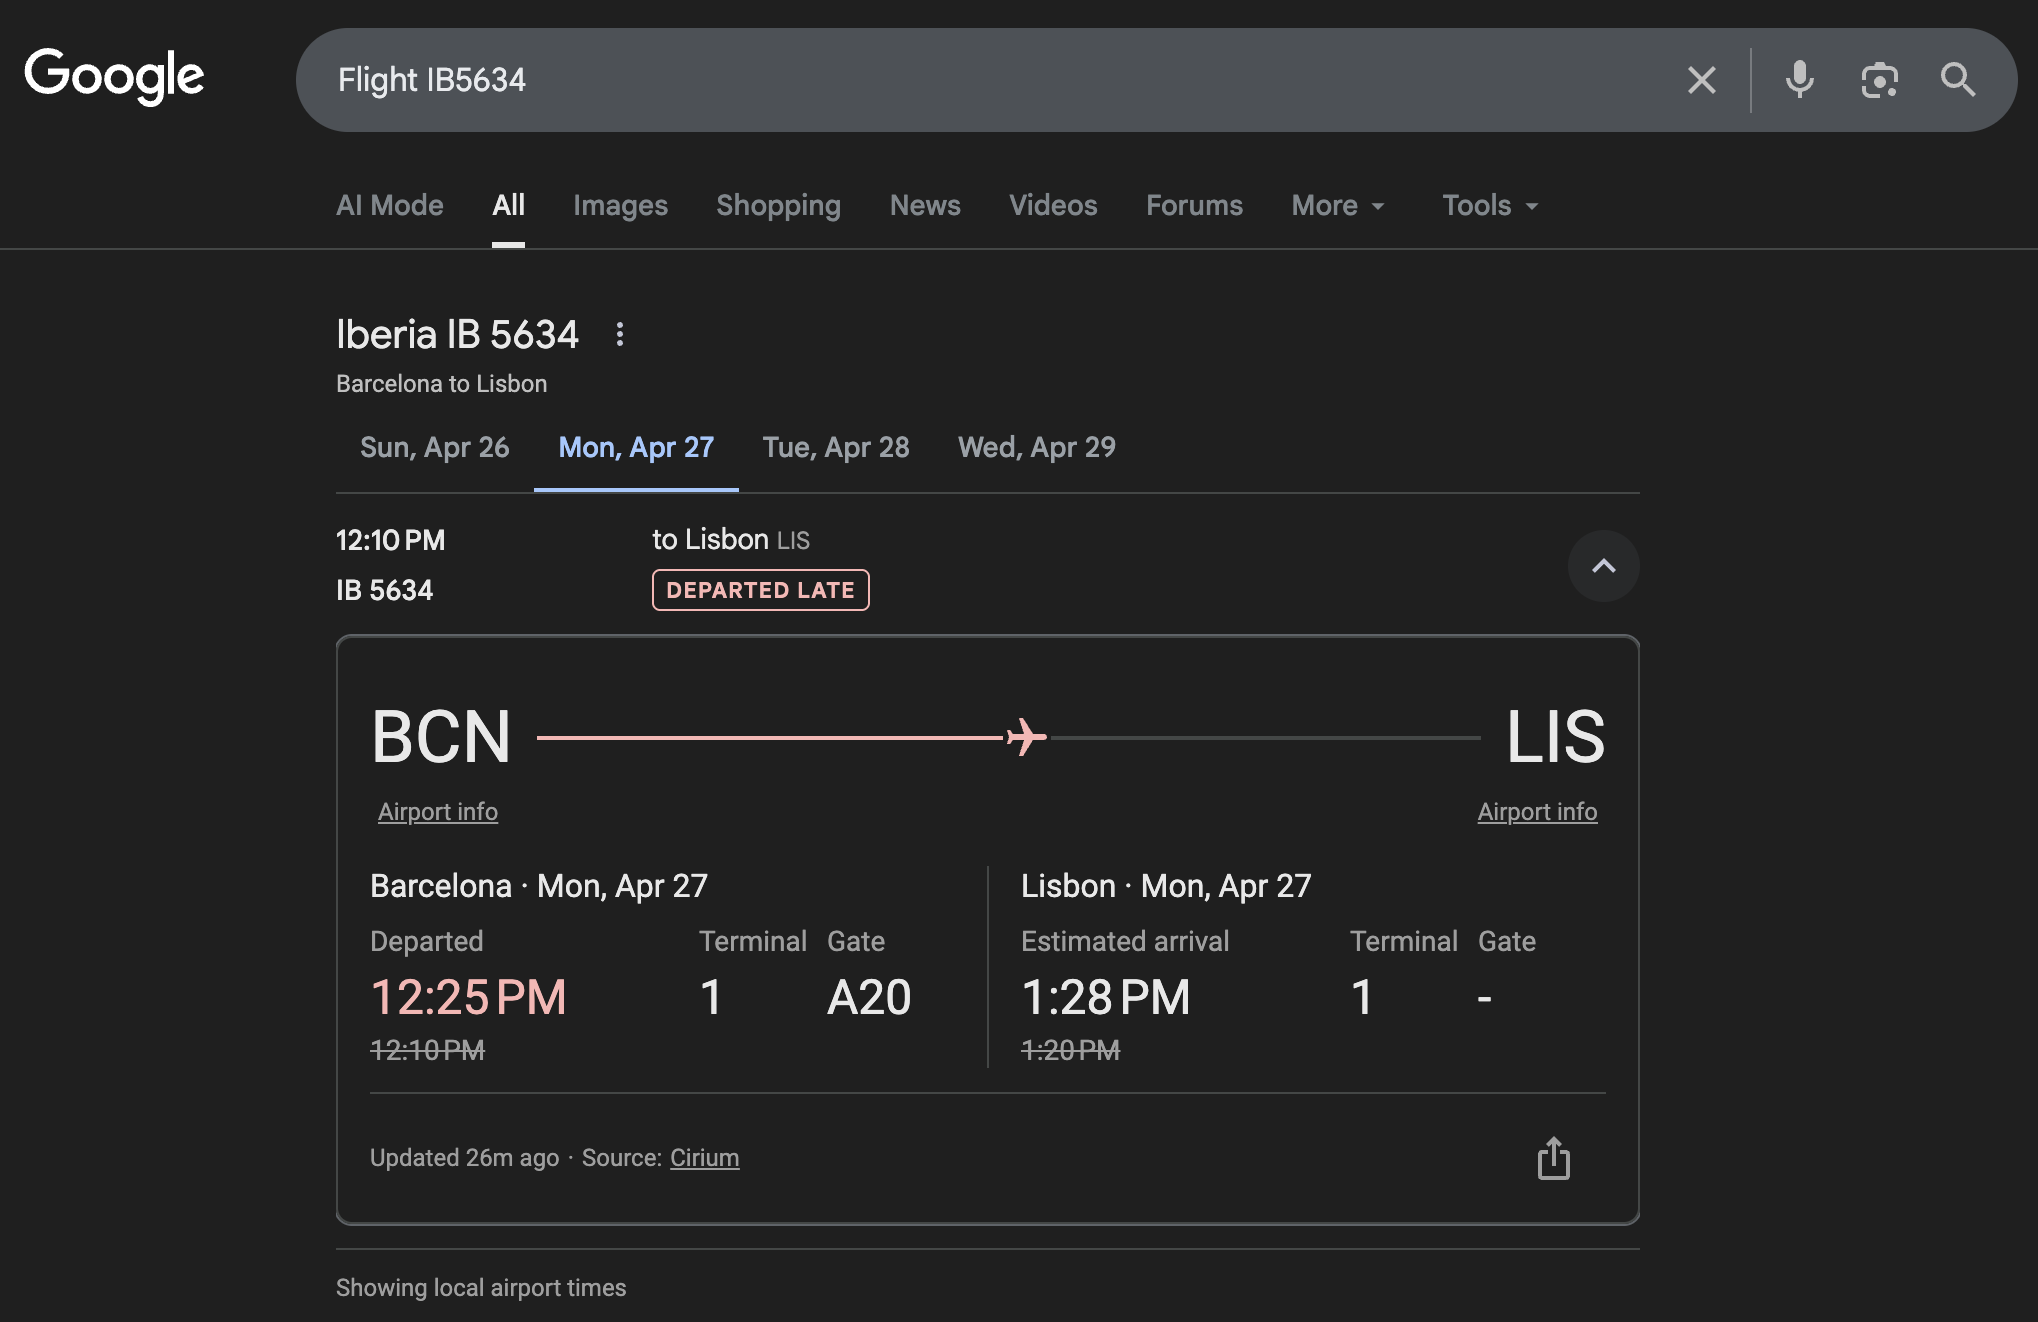The height and width of the screenshot is (1322, 2038).
Task: Open the Images results tab
Action: coord(620,206)
